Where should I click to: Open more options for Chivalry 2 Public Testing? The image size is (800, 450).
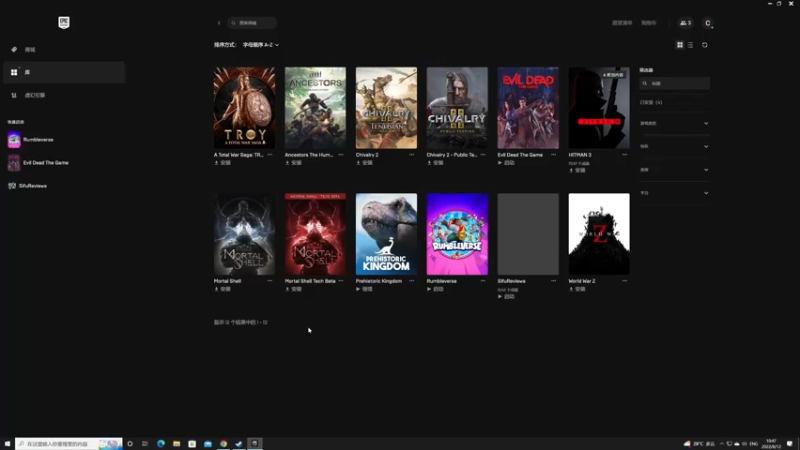[x=483, y=155]
